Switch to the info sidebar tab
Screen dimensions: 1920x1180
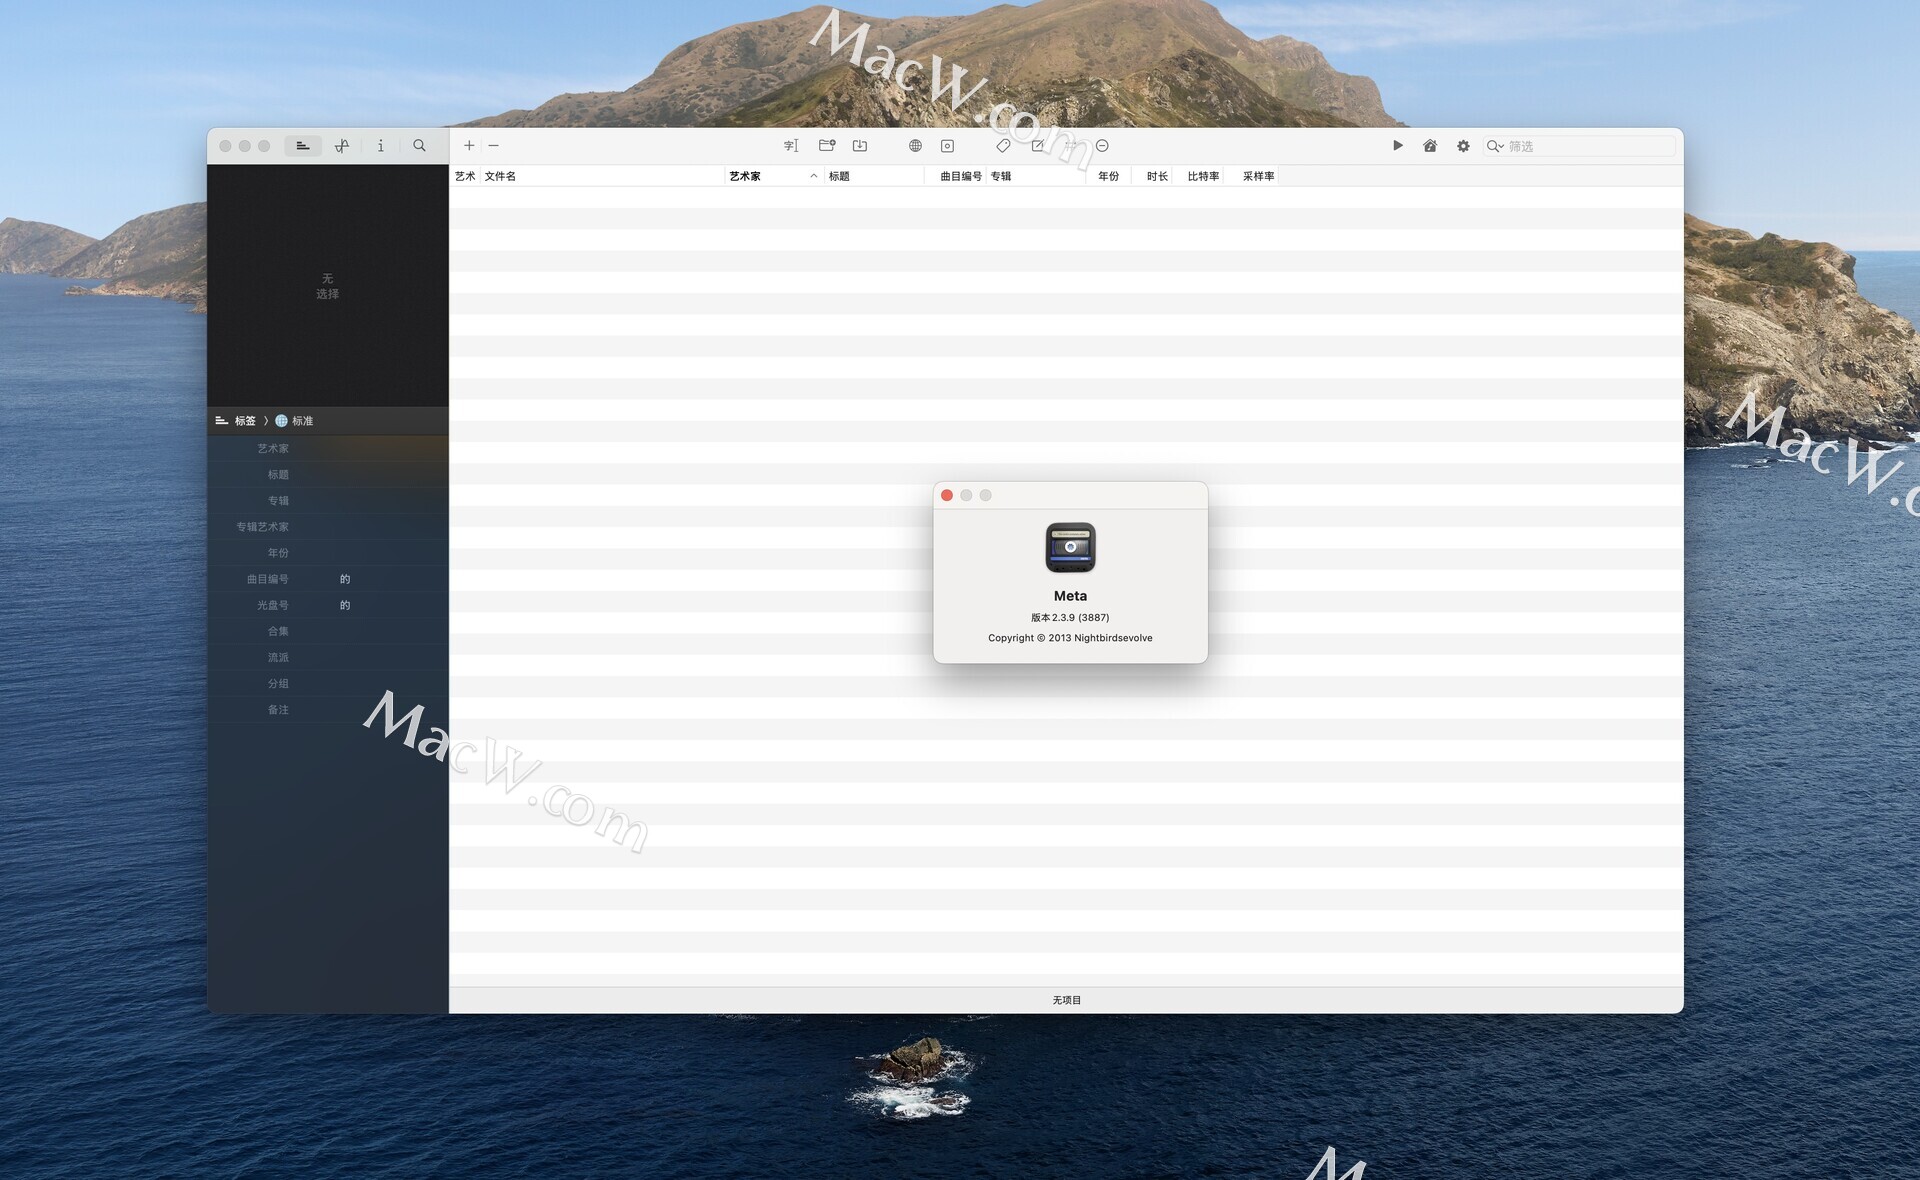(x=381, y=146)
